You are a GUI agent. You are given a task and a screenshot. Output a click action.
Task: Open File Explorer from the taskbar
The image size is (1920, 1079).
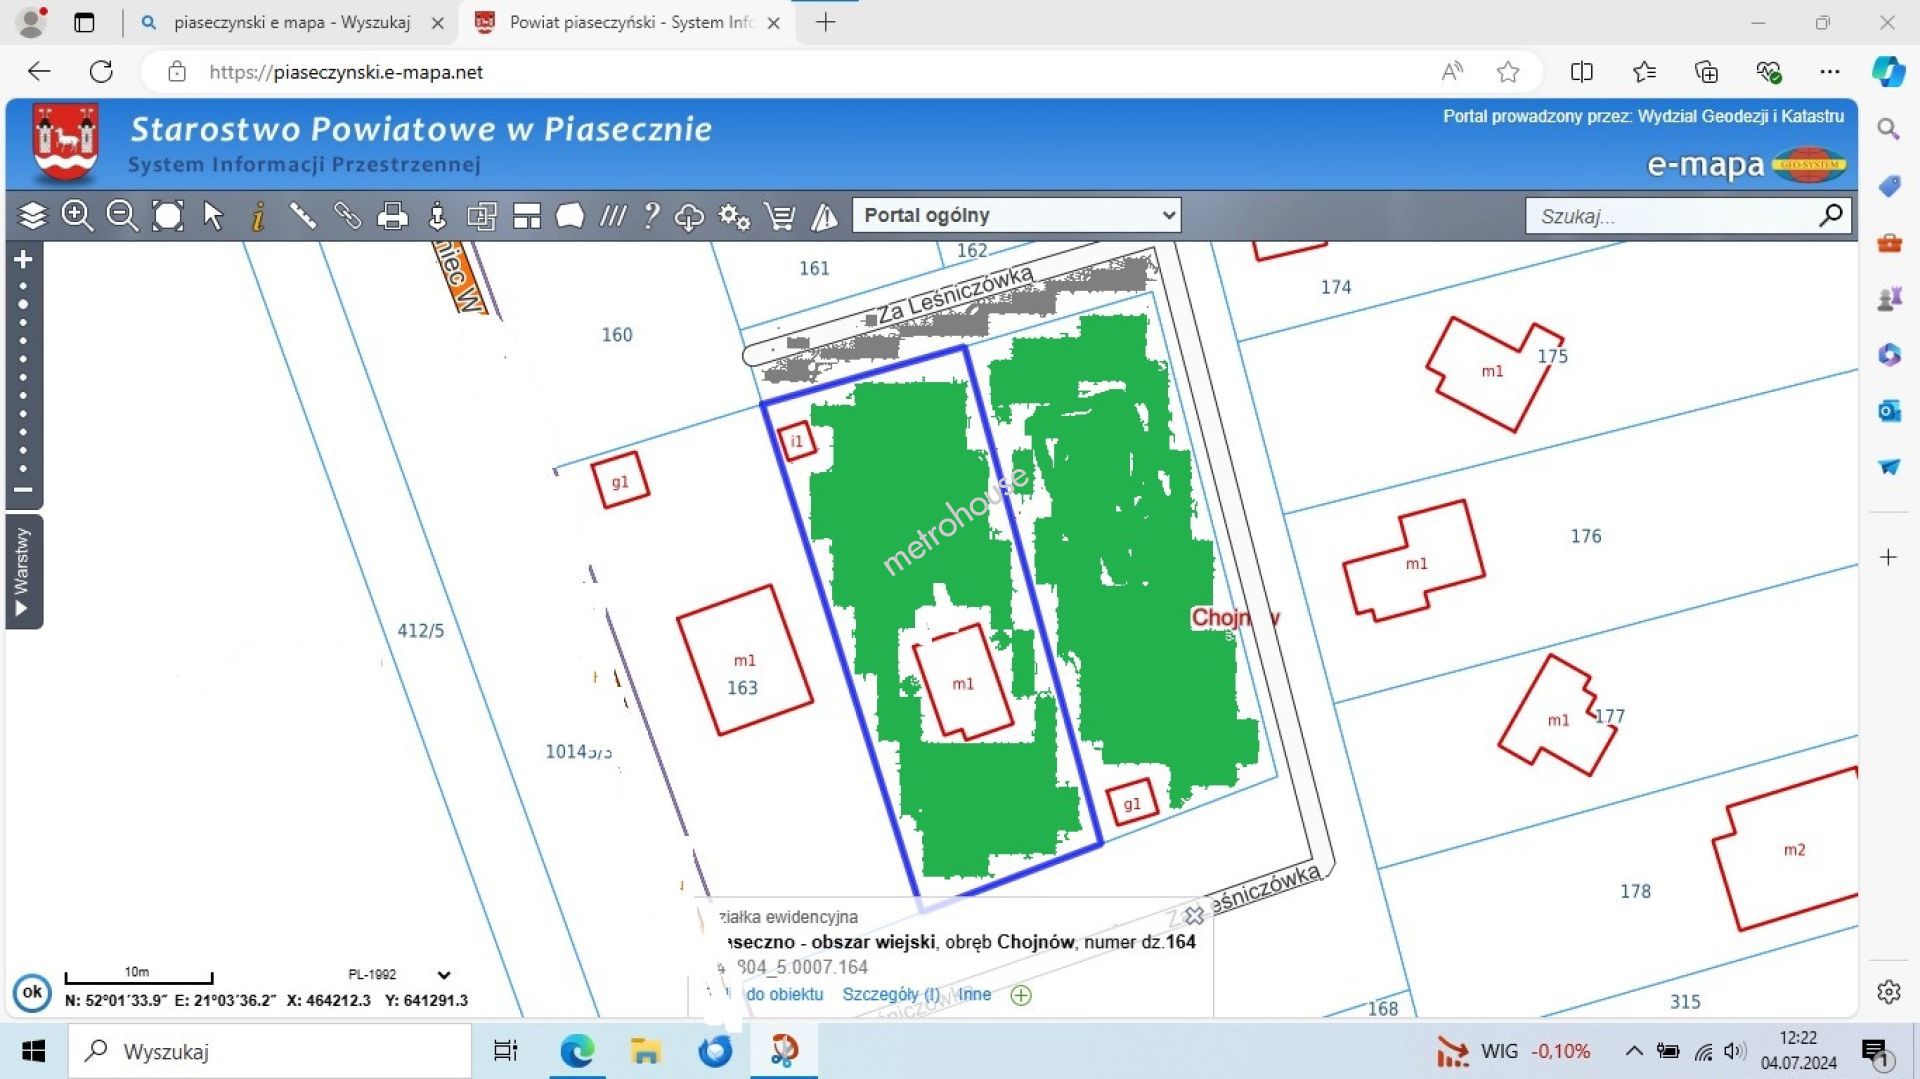point(646,1051)
